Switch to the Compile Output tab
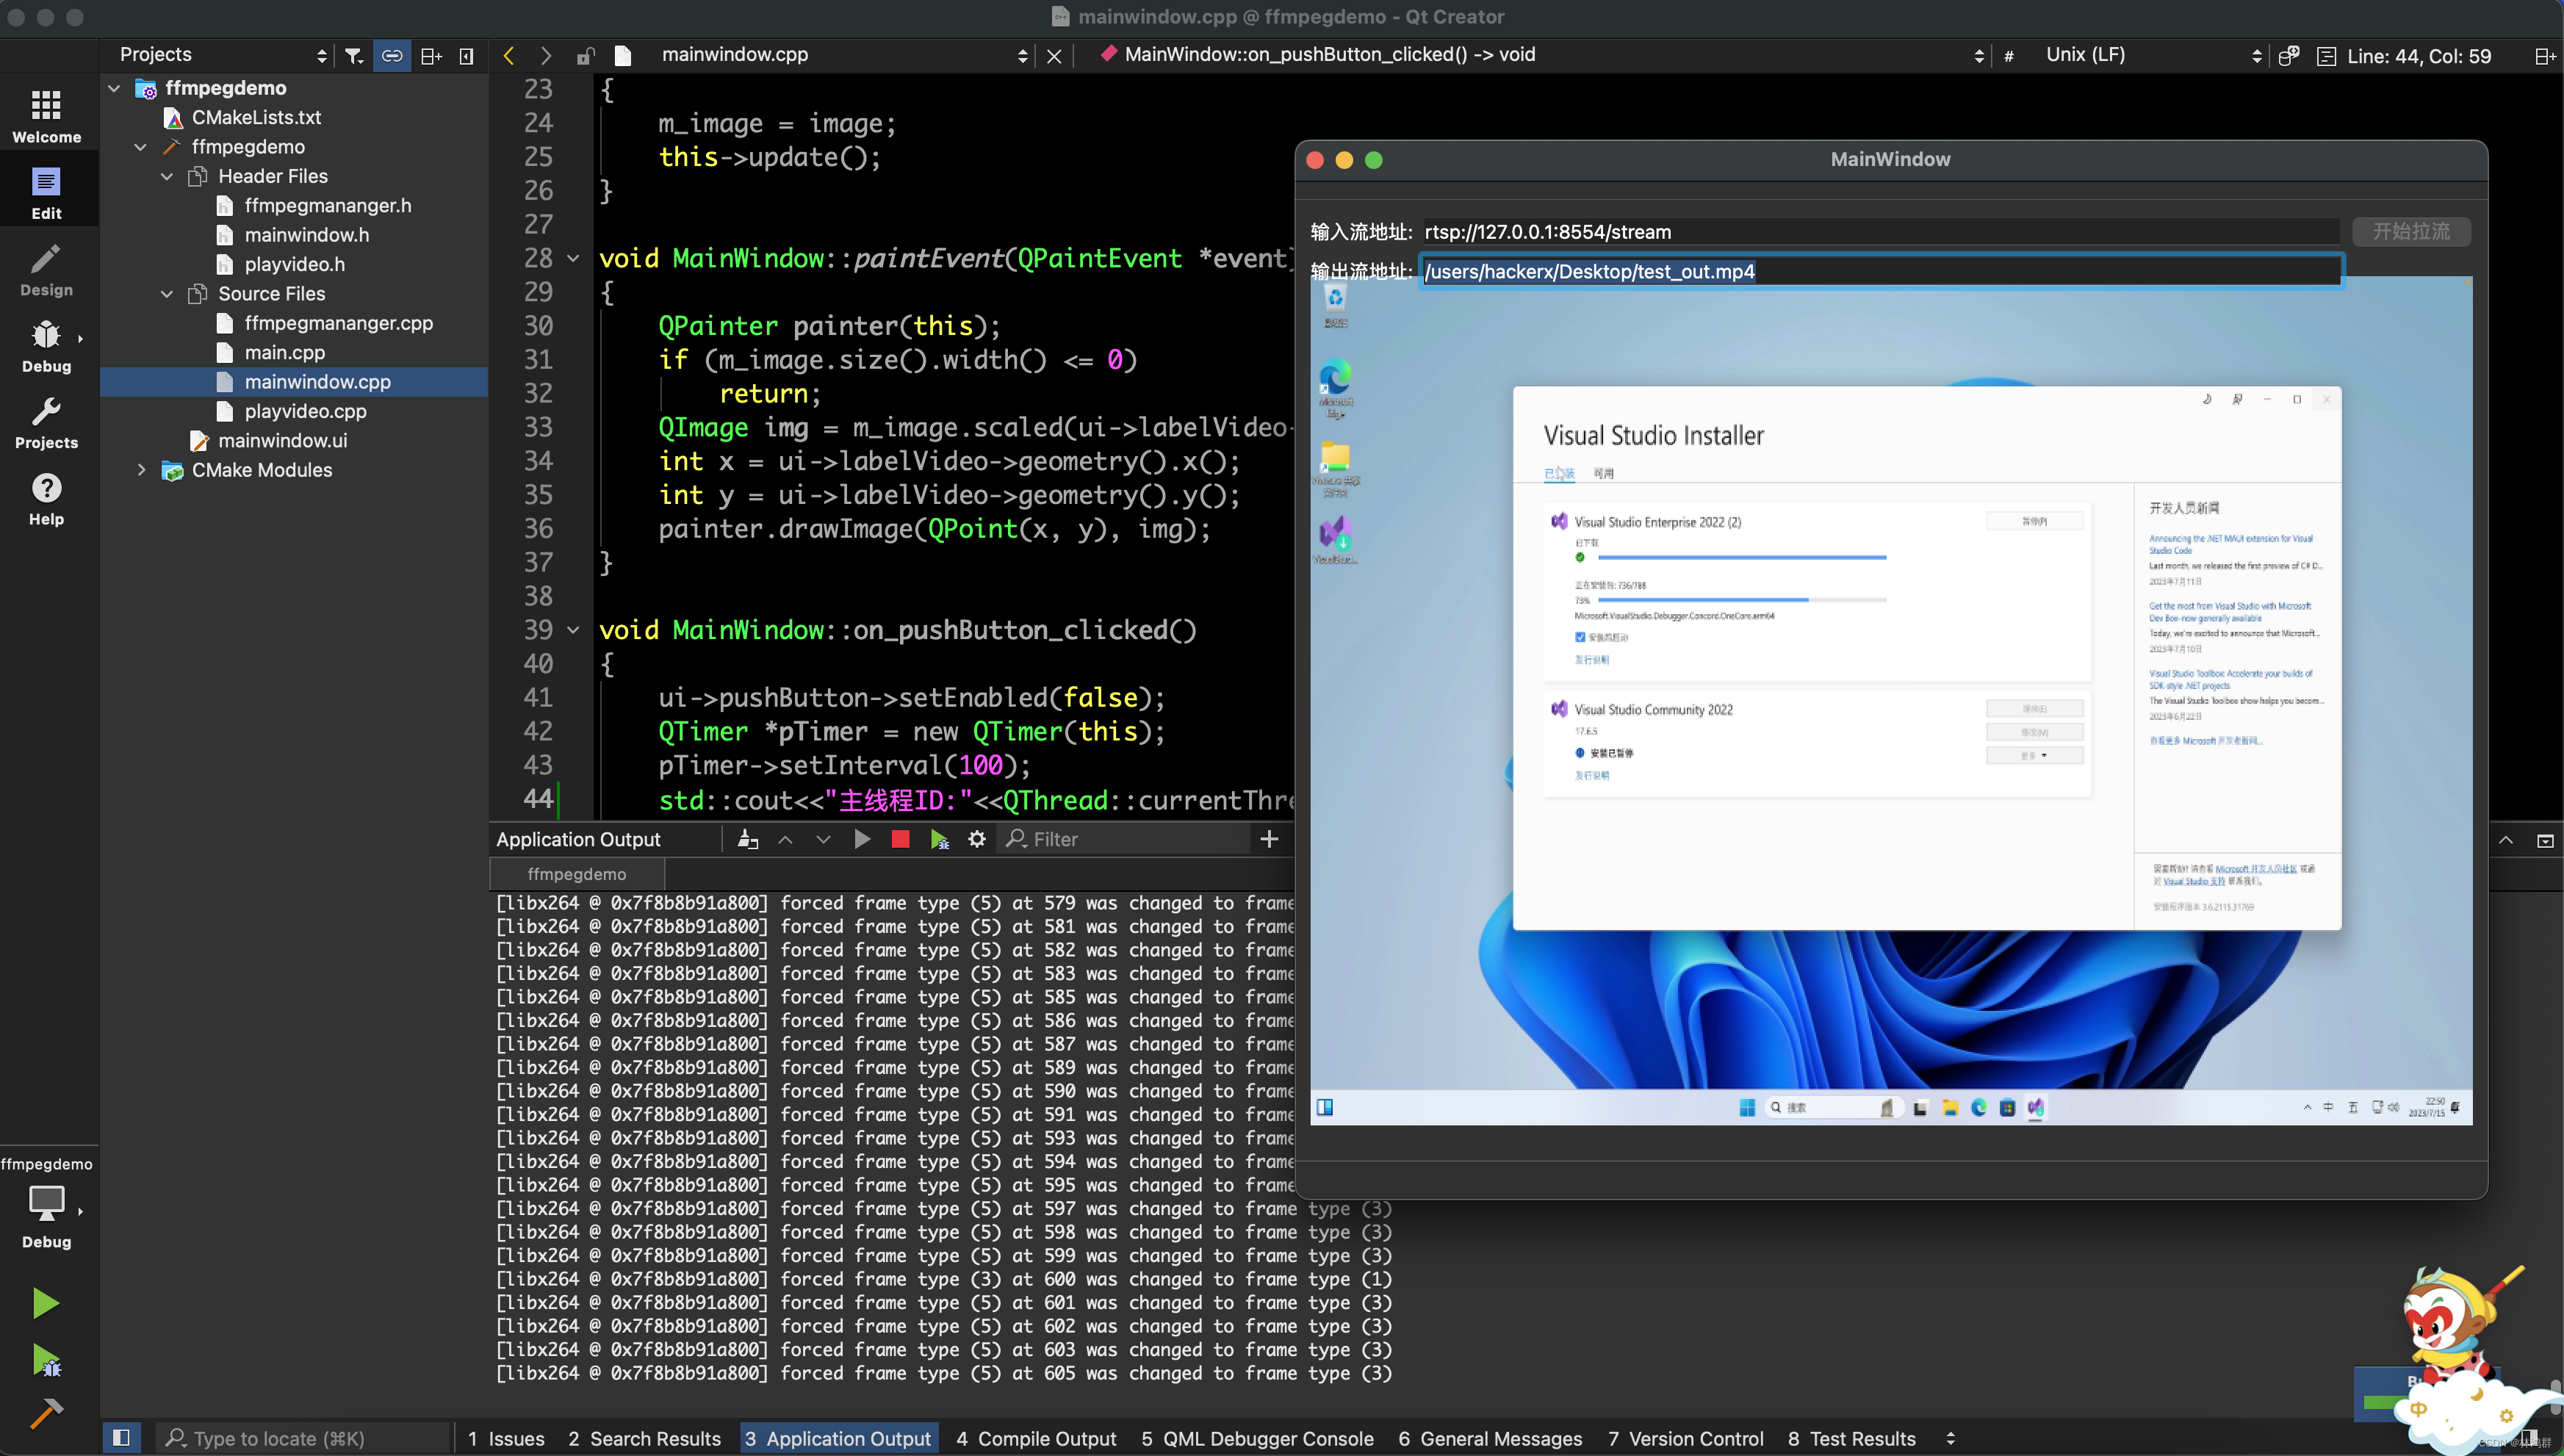The height and width of the screenshot is (1456, 2564). pos(1037,1438)
